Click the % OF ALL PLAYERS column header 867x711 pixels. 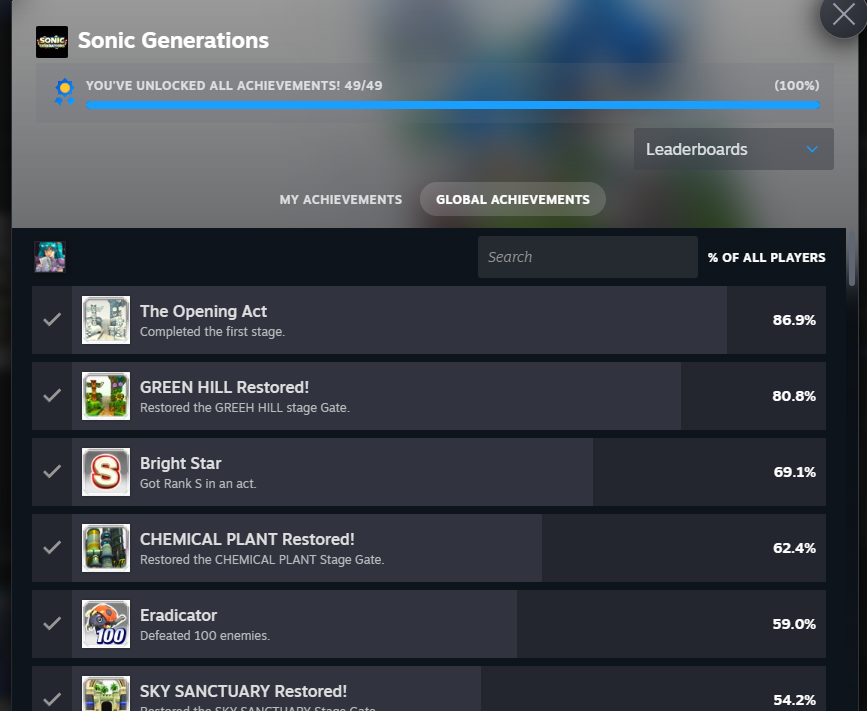tap(766, 258)
